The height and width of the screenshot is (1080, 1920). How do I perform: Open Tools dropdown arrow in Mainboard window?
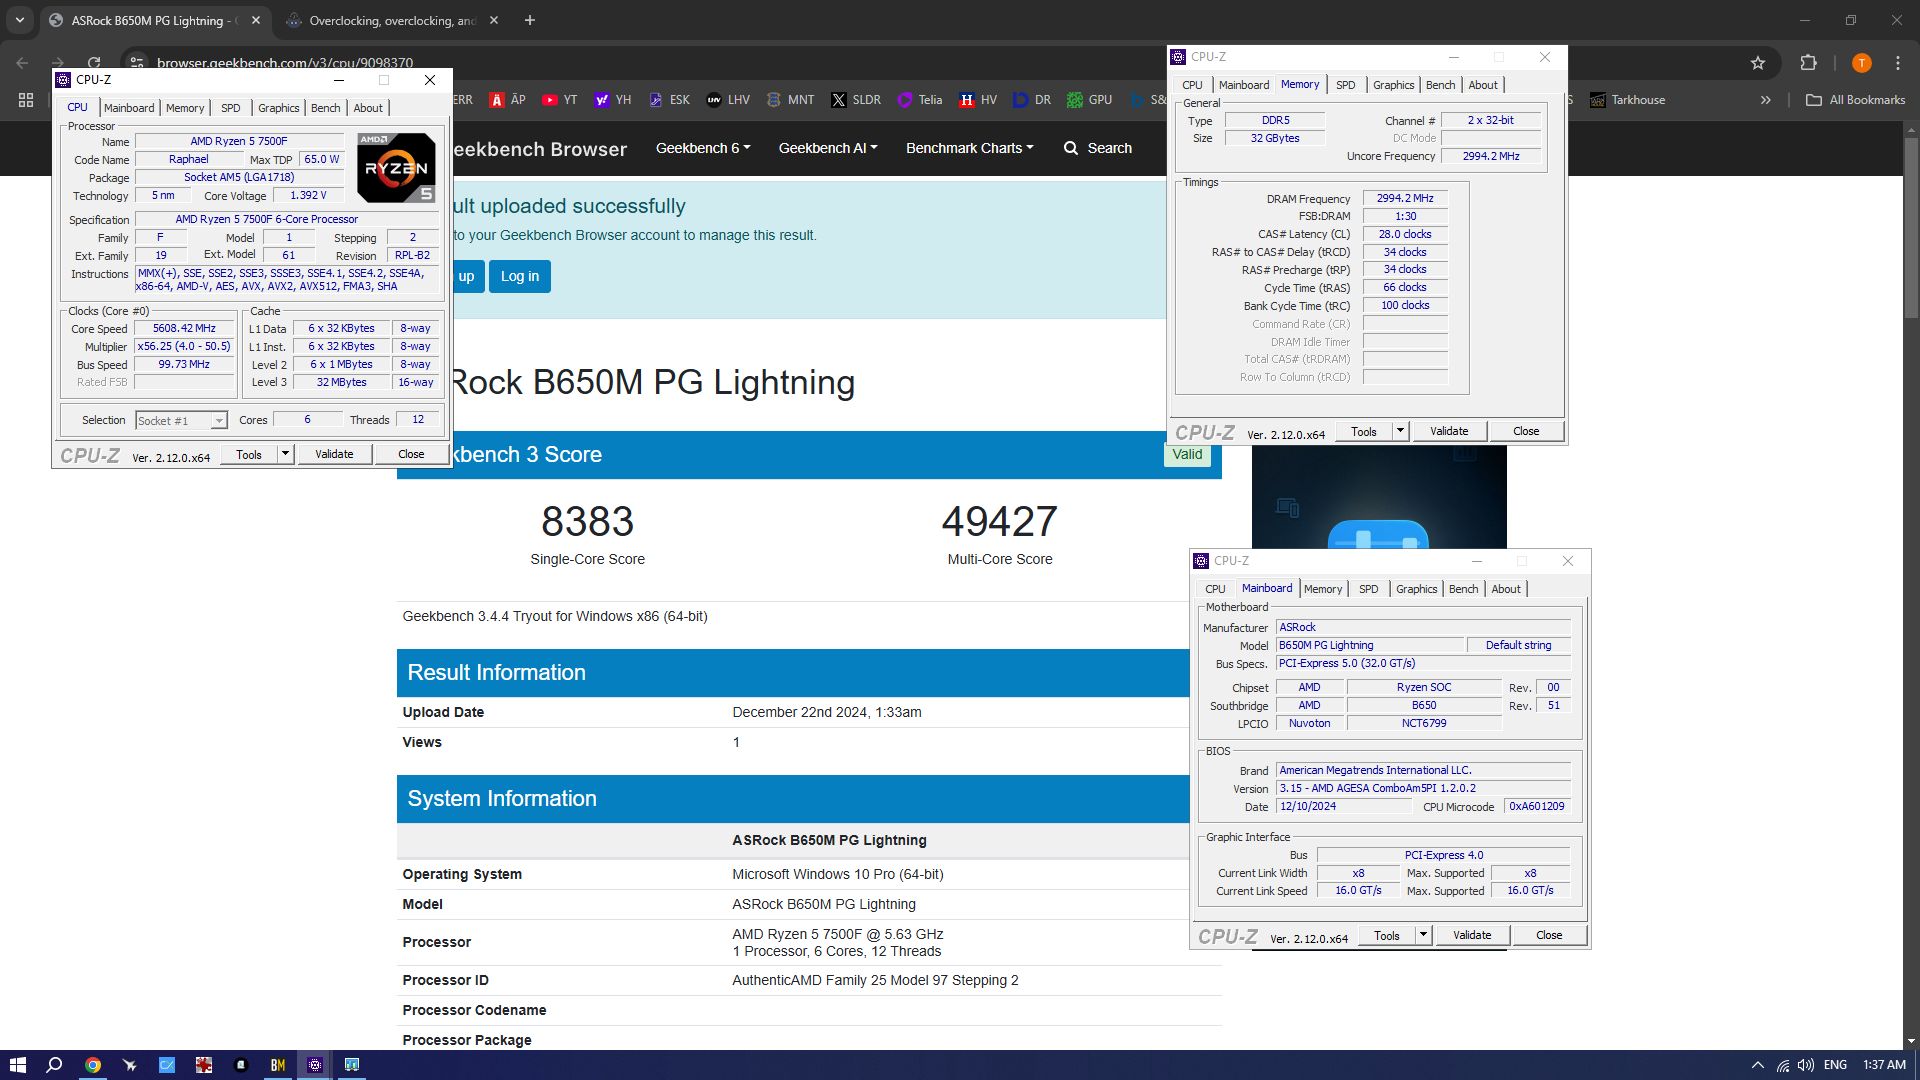click(1423, 935)
